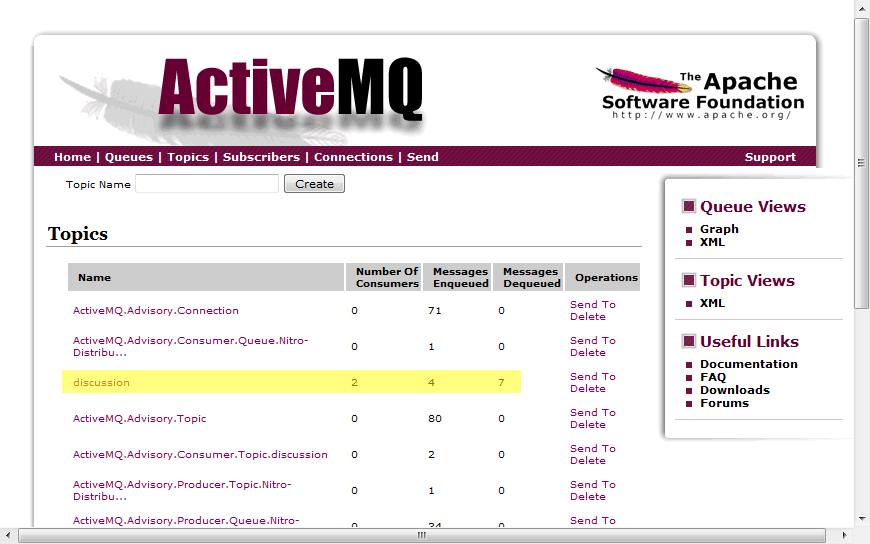Open the XML link under Topic Views
The width and height of the screenshot is (870, 544).
click(712, 304)
